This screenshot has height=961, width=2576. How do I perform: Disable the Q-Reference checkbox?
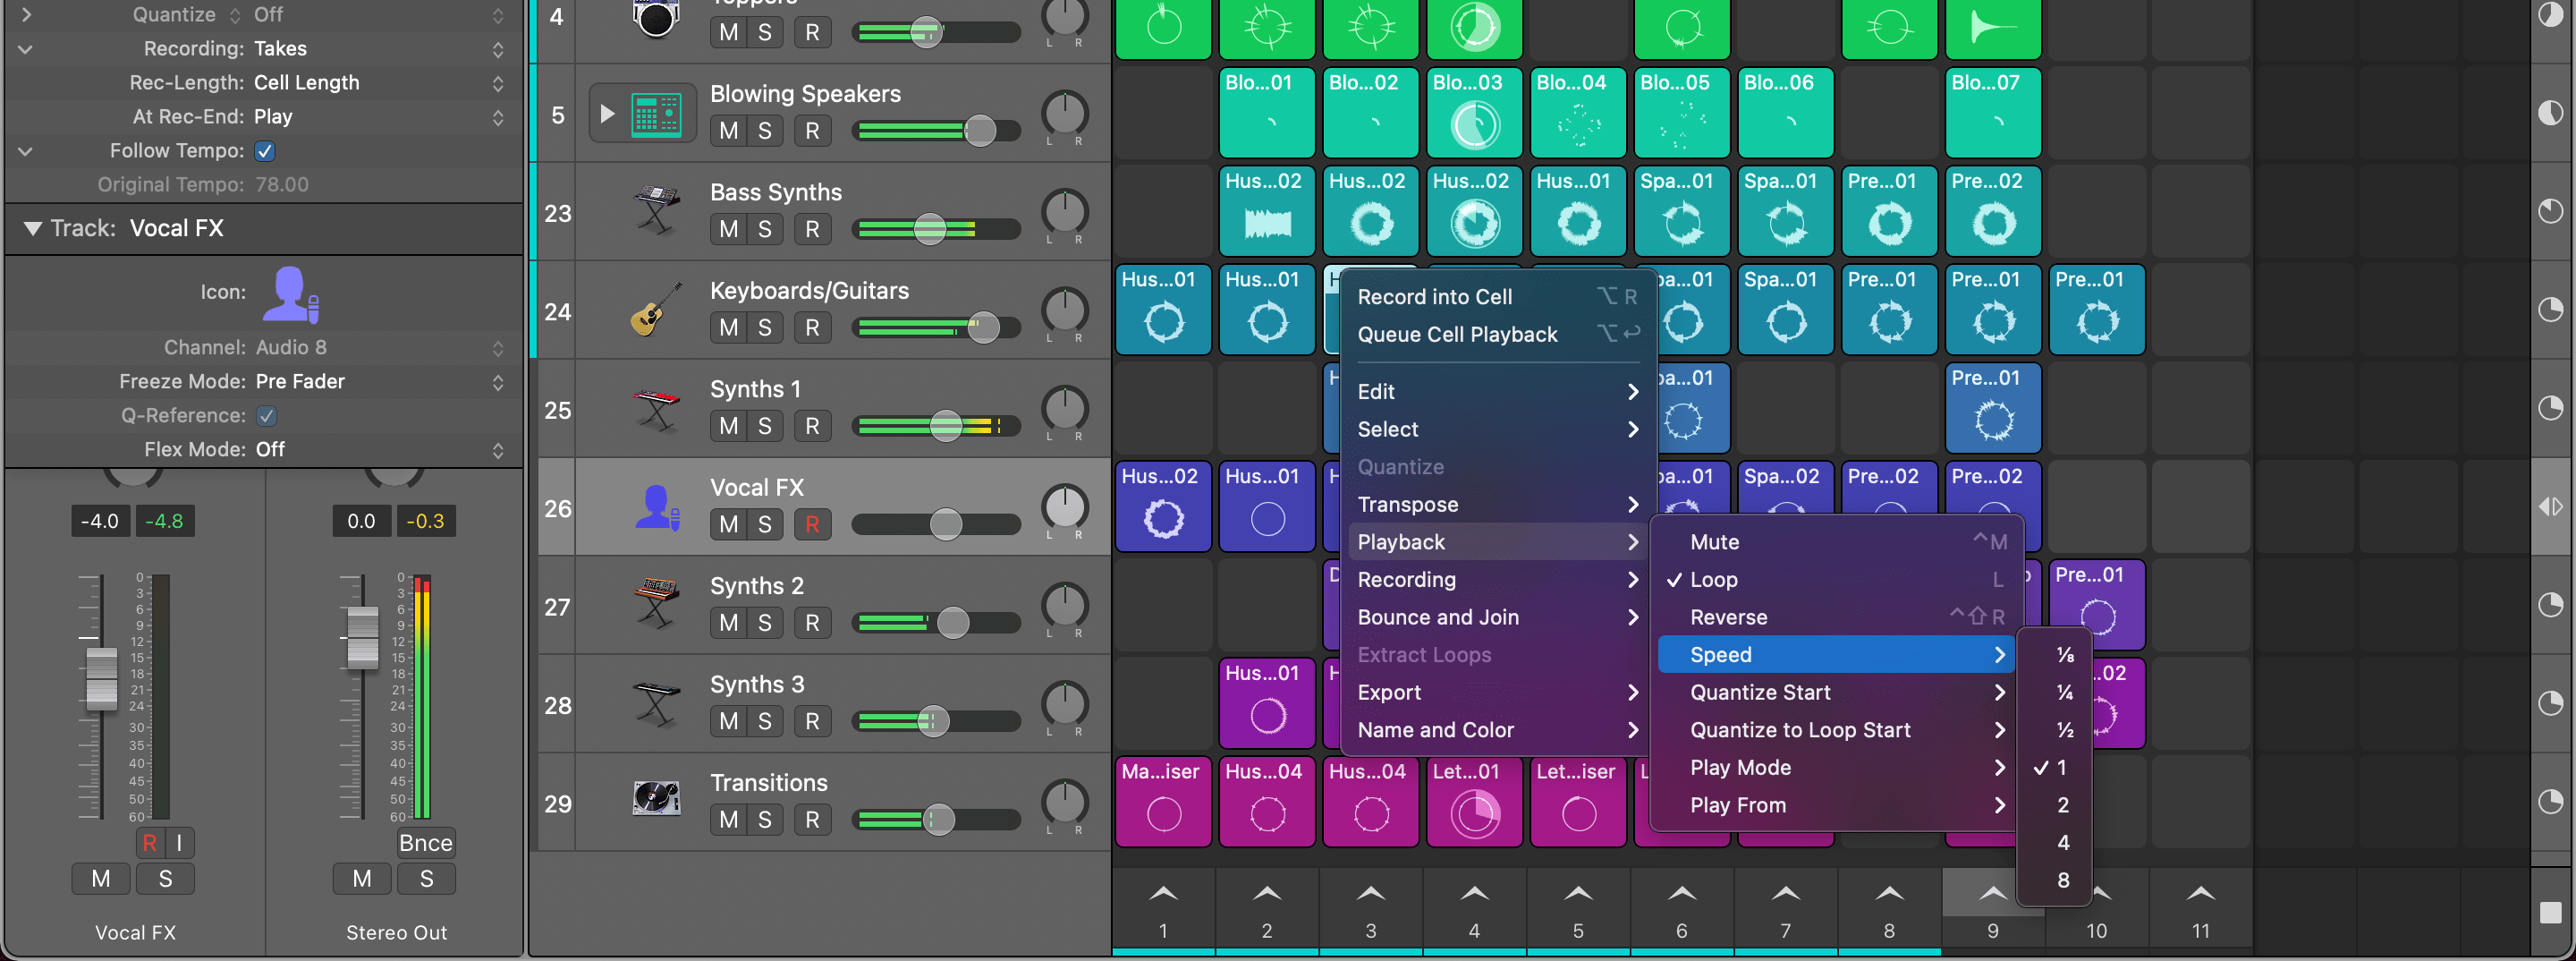click(265, 415)
